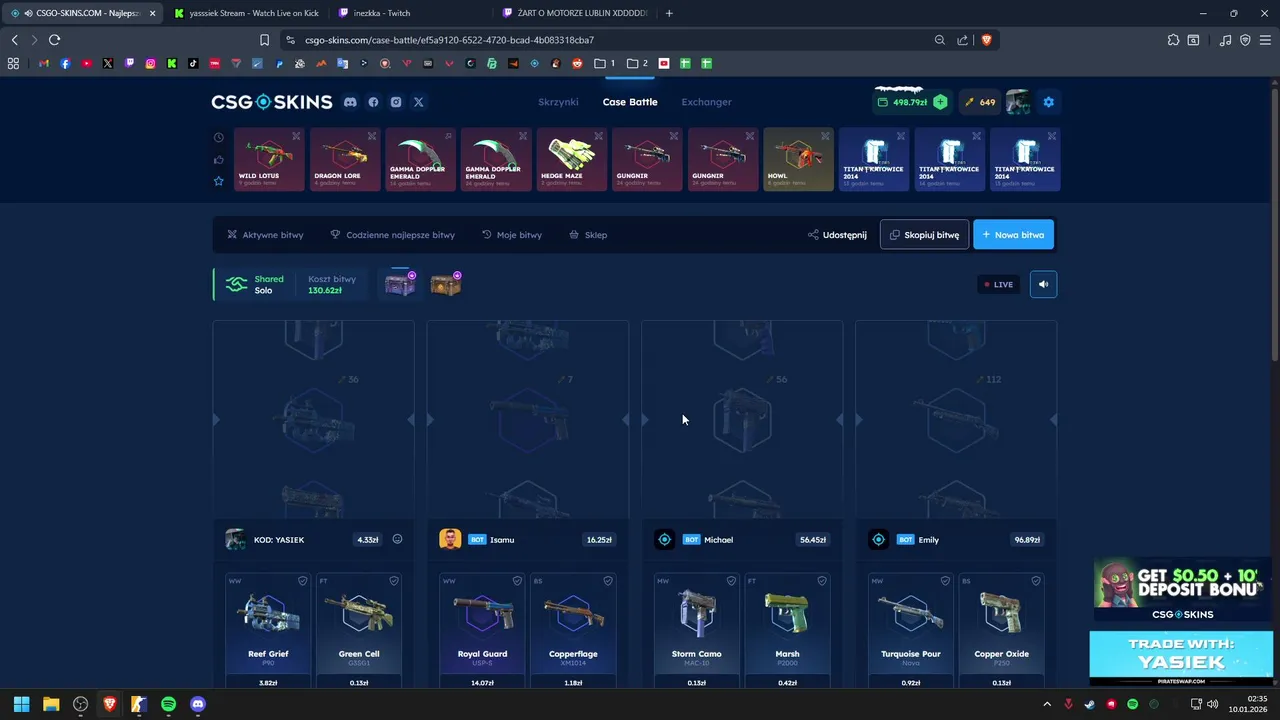Reload the page in the browser

54,40
